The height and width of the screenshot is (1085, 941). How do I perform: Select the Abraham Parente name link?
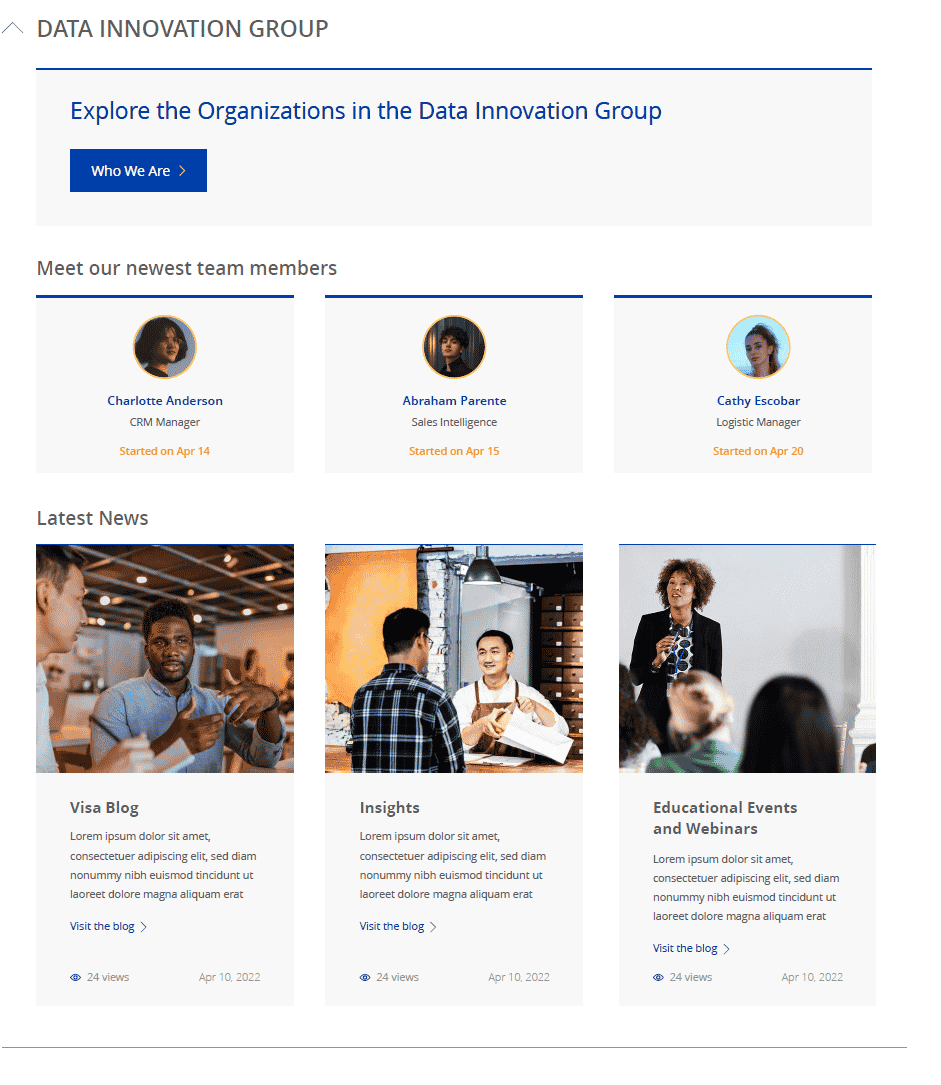pos(454,401)
